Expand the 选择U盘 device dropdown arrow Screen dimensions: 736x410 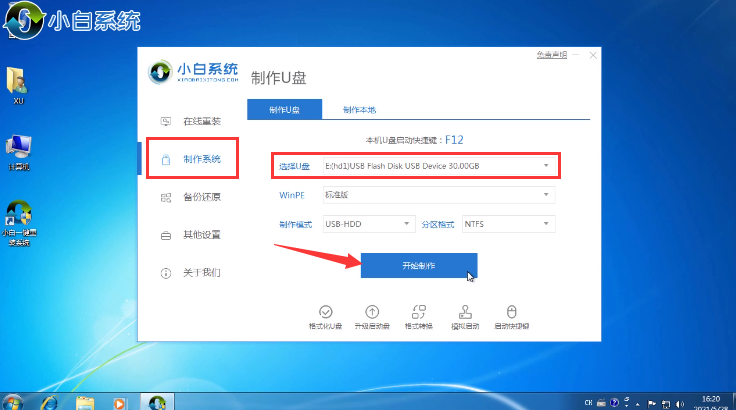click(546, 166)
